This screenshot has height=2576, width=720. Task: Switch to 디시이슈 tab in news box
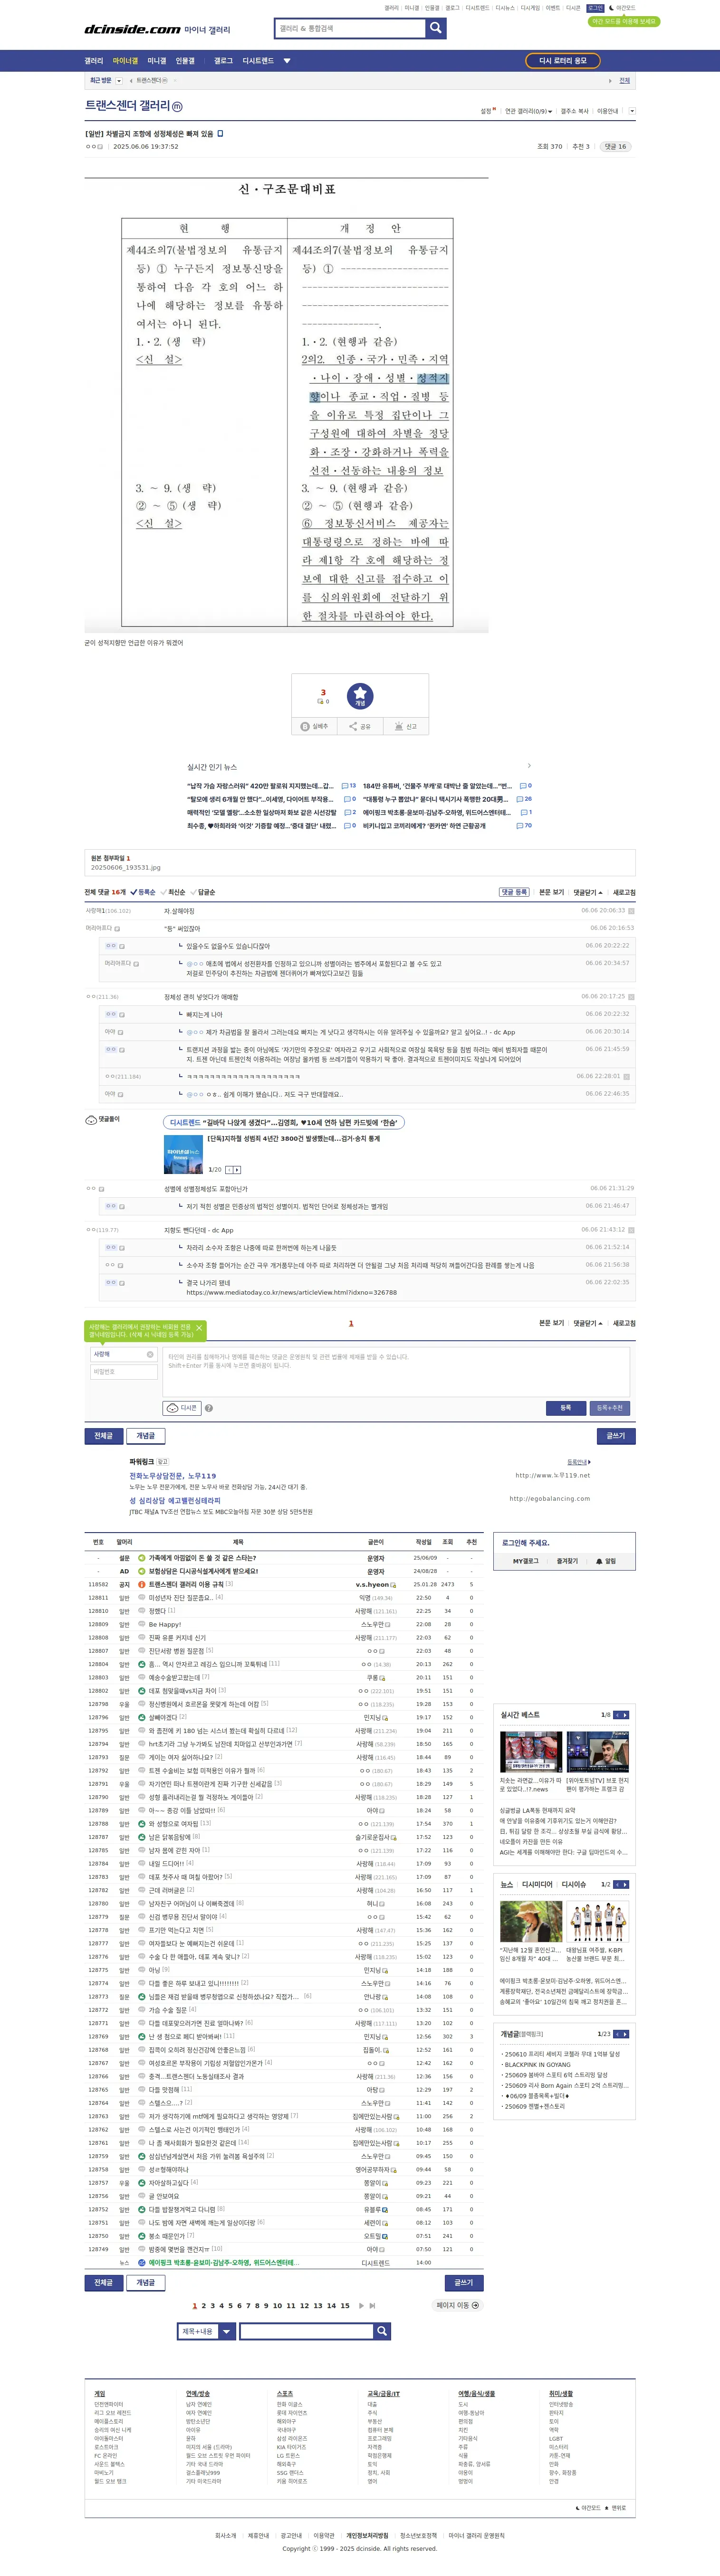[574, 1884]
